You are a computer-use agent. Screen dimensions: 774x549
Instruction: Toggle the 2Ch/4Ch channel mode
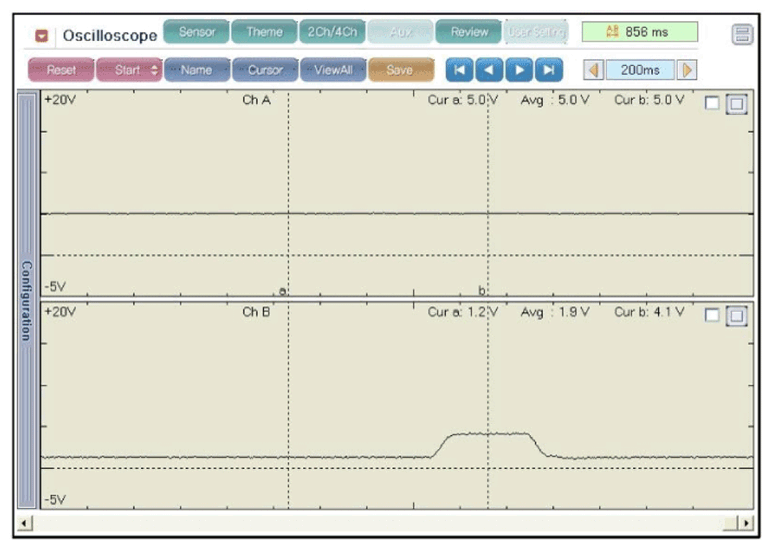coord(331,32)
